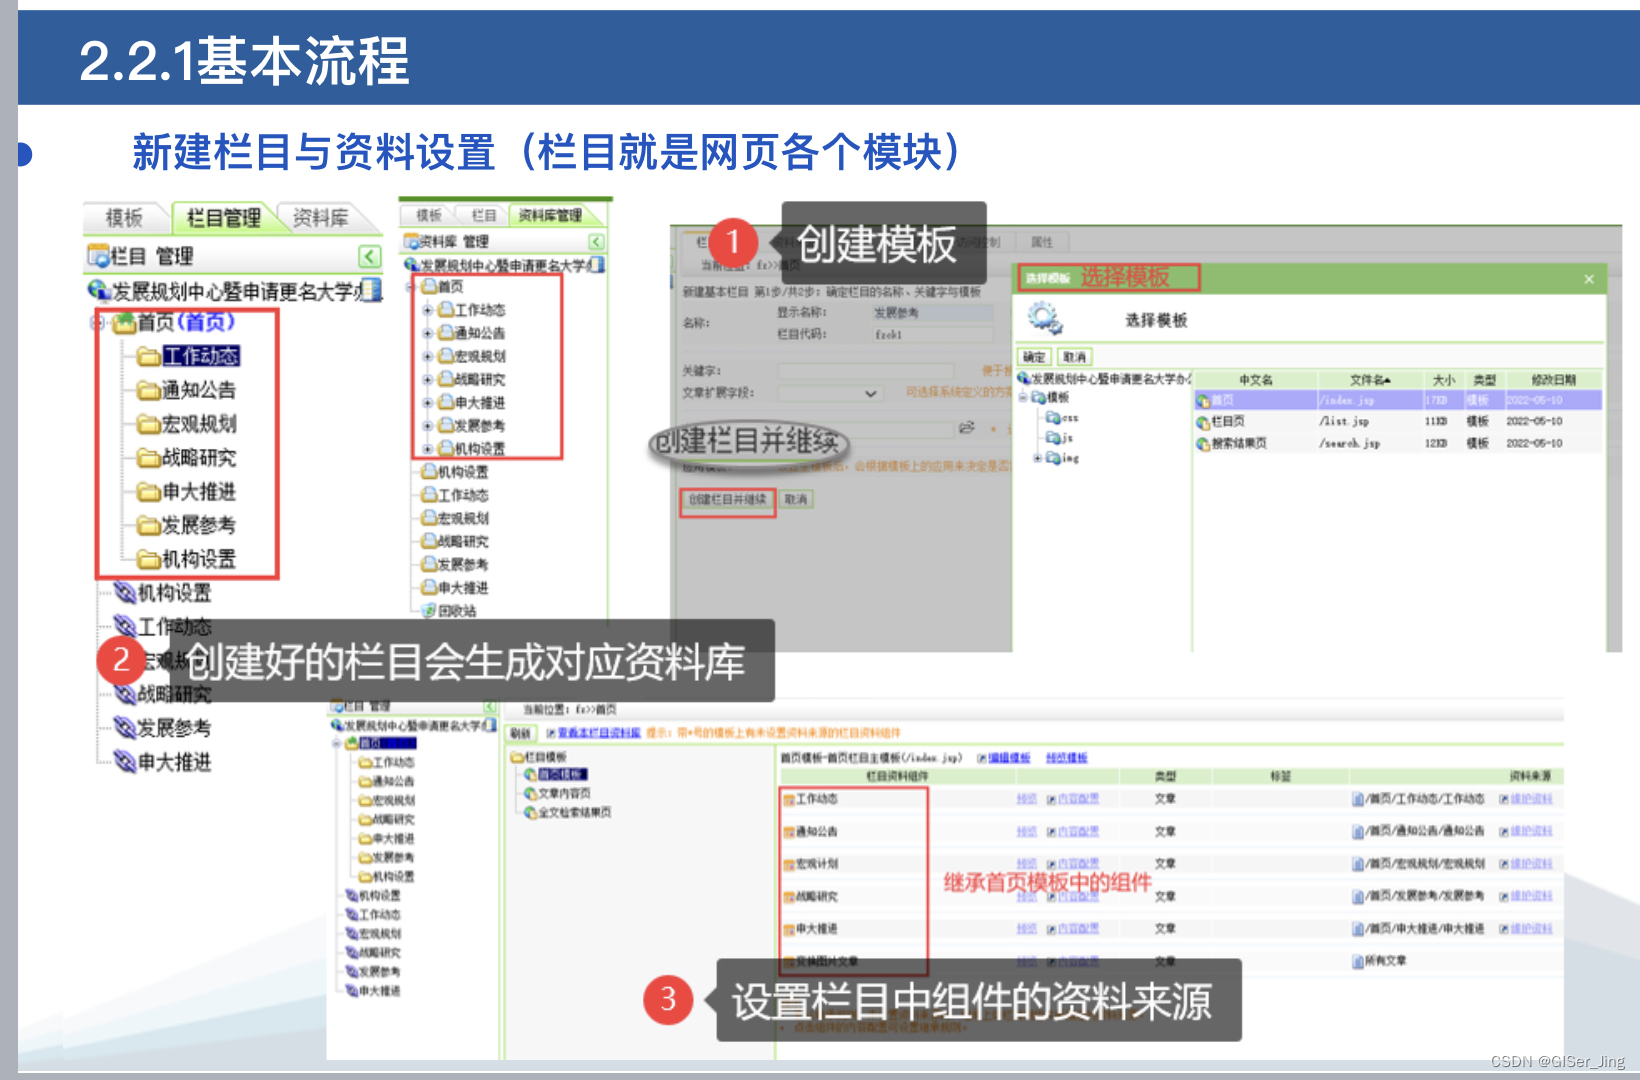Close the 选择模板 dialog with X

pos(1589,279)
